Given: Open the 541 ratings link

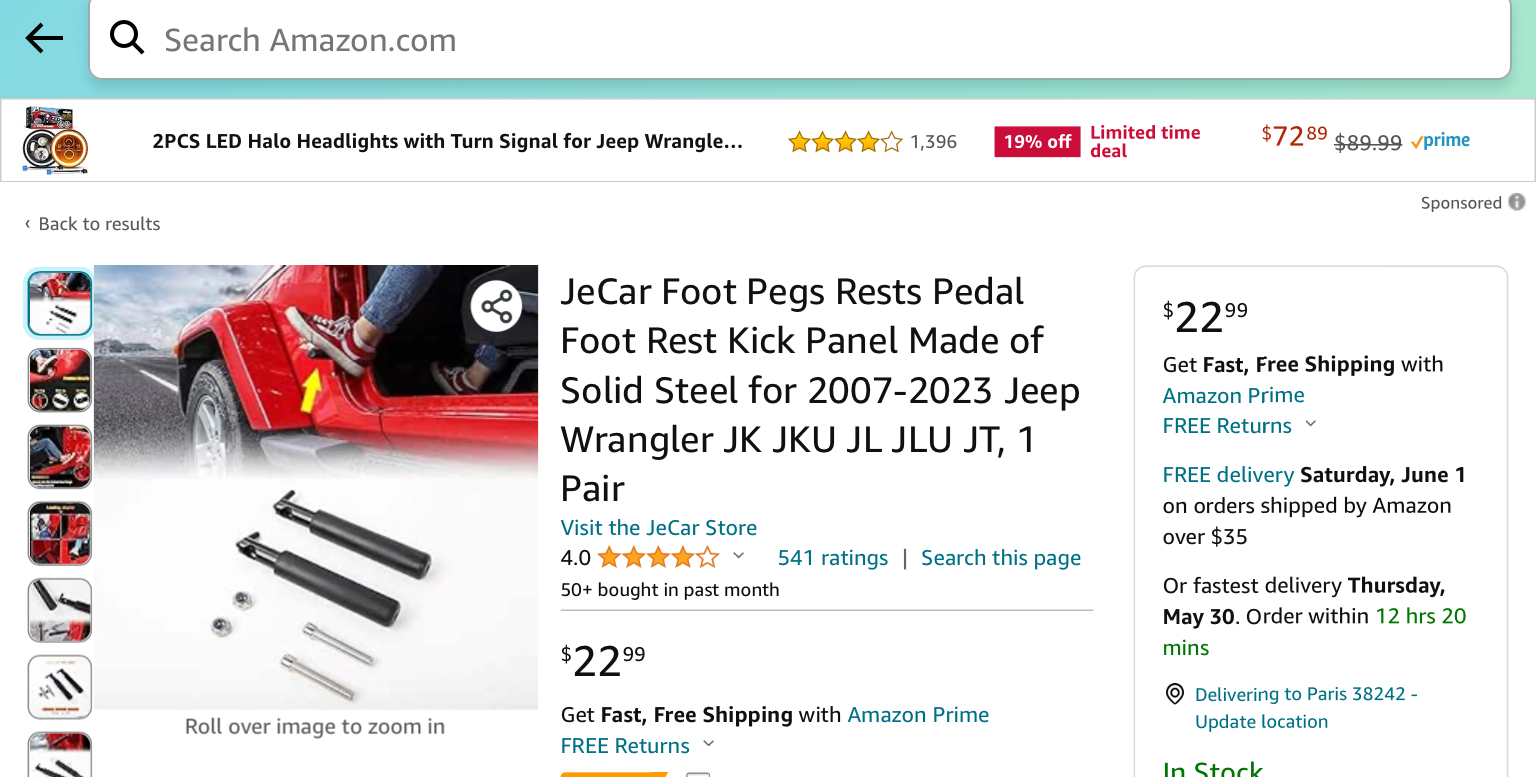Looking at the screenshot, I should point(832,558).
